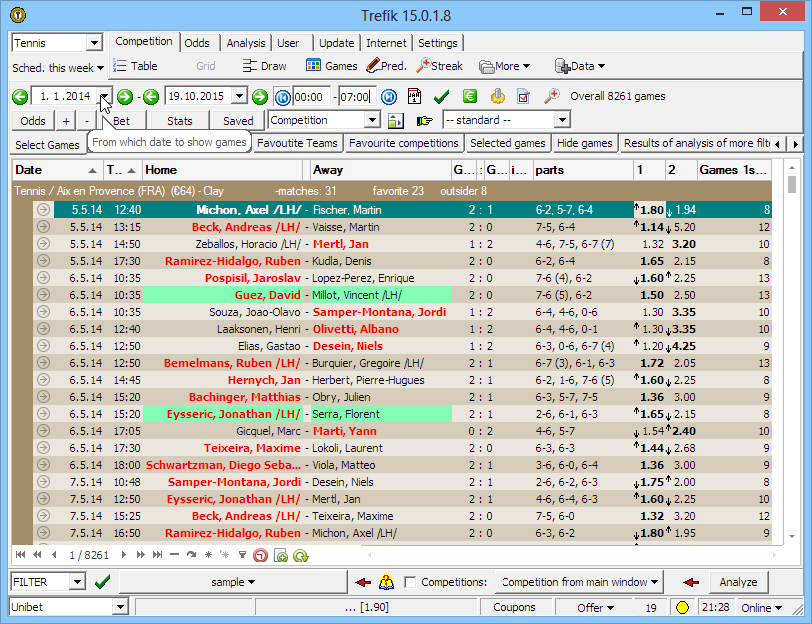Toggle the Competitions checkbox
The image size is (812, 624).
pos(410,582)
